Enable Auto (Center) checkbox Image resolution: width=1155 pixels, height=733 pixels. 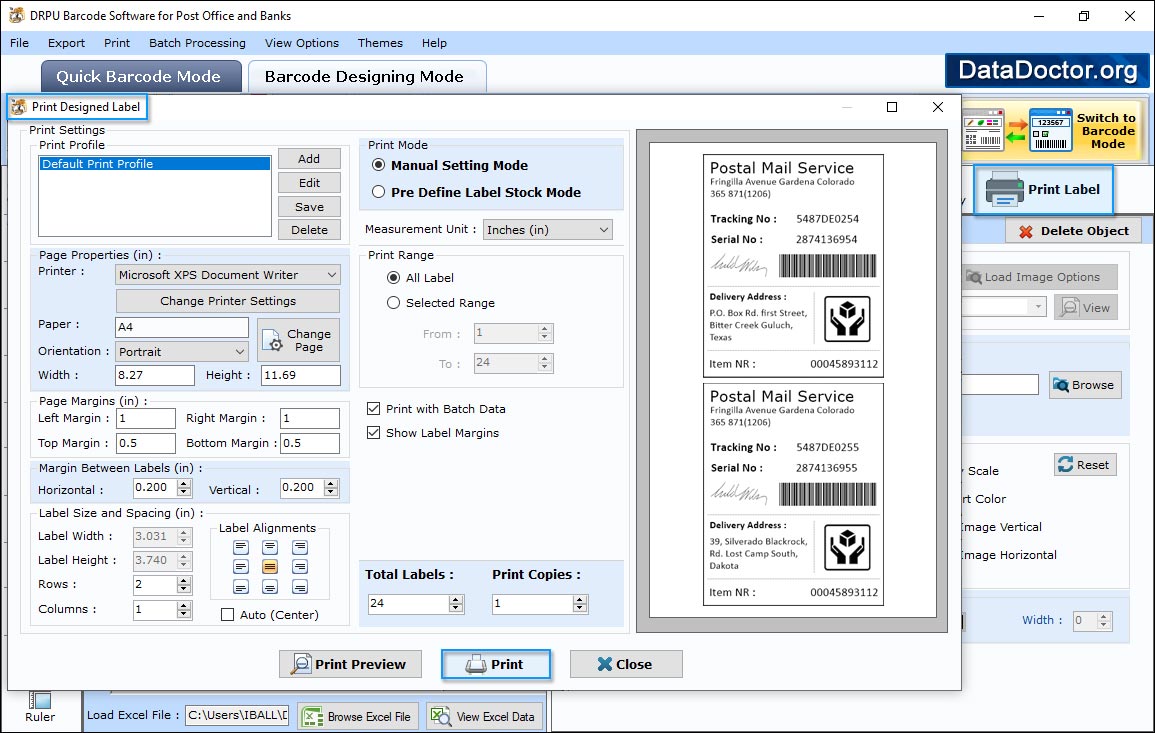tap(228, 614)
